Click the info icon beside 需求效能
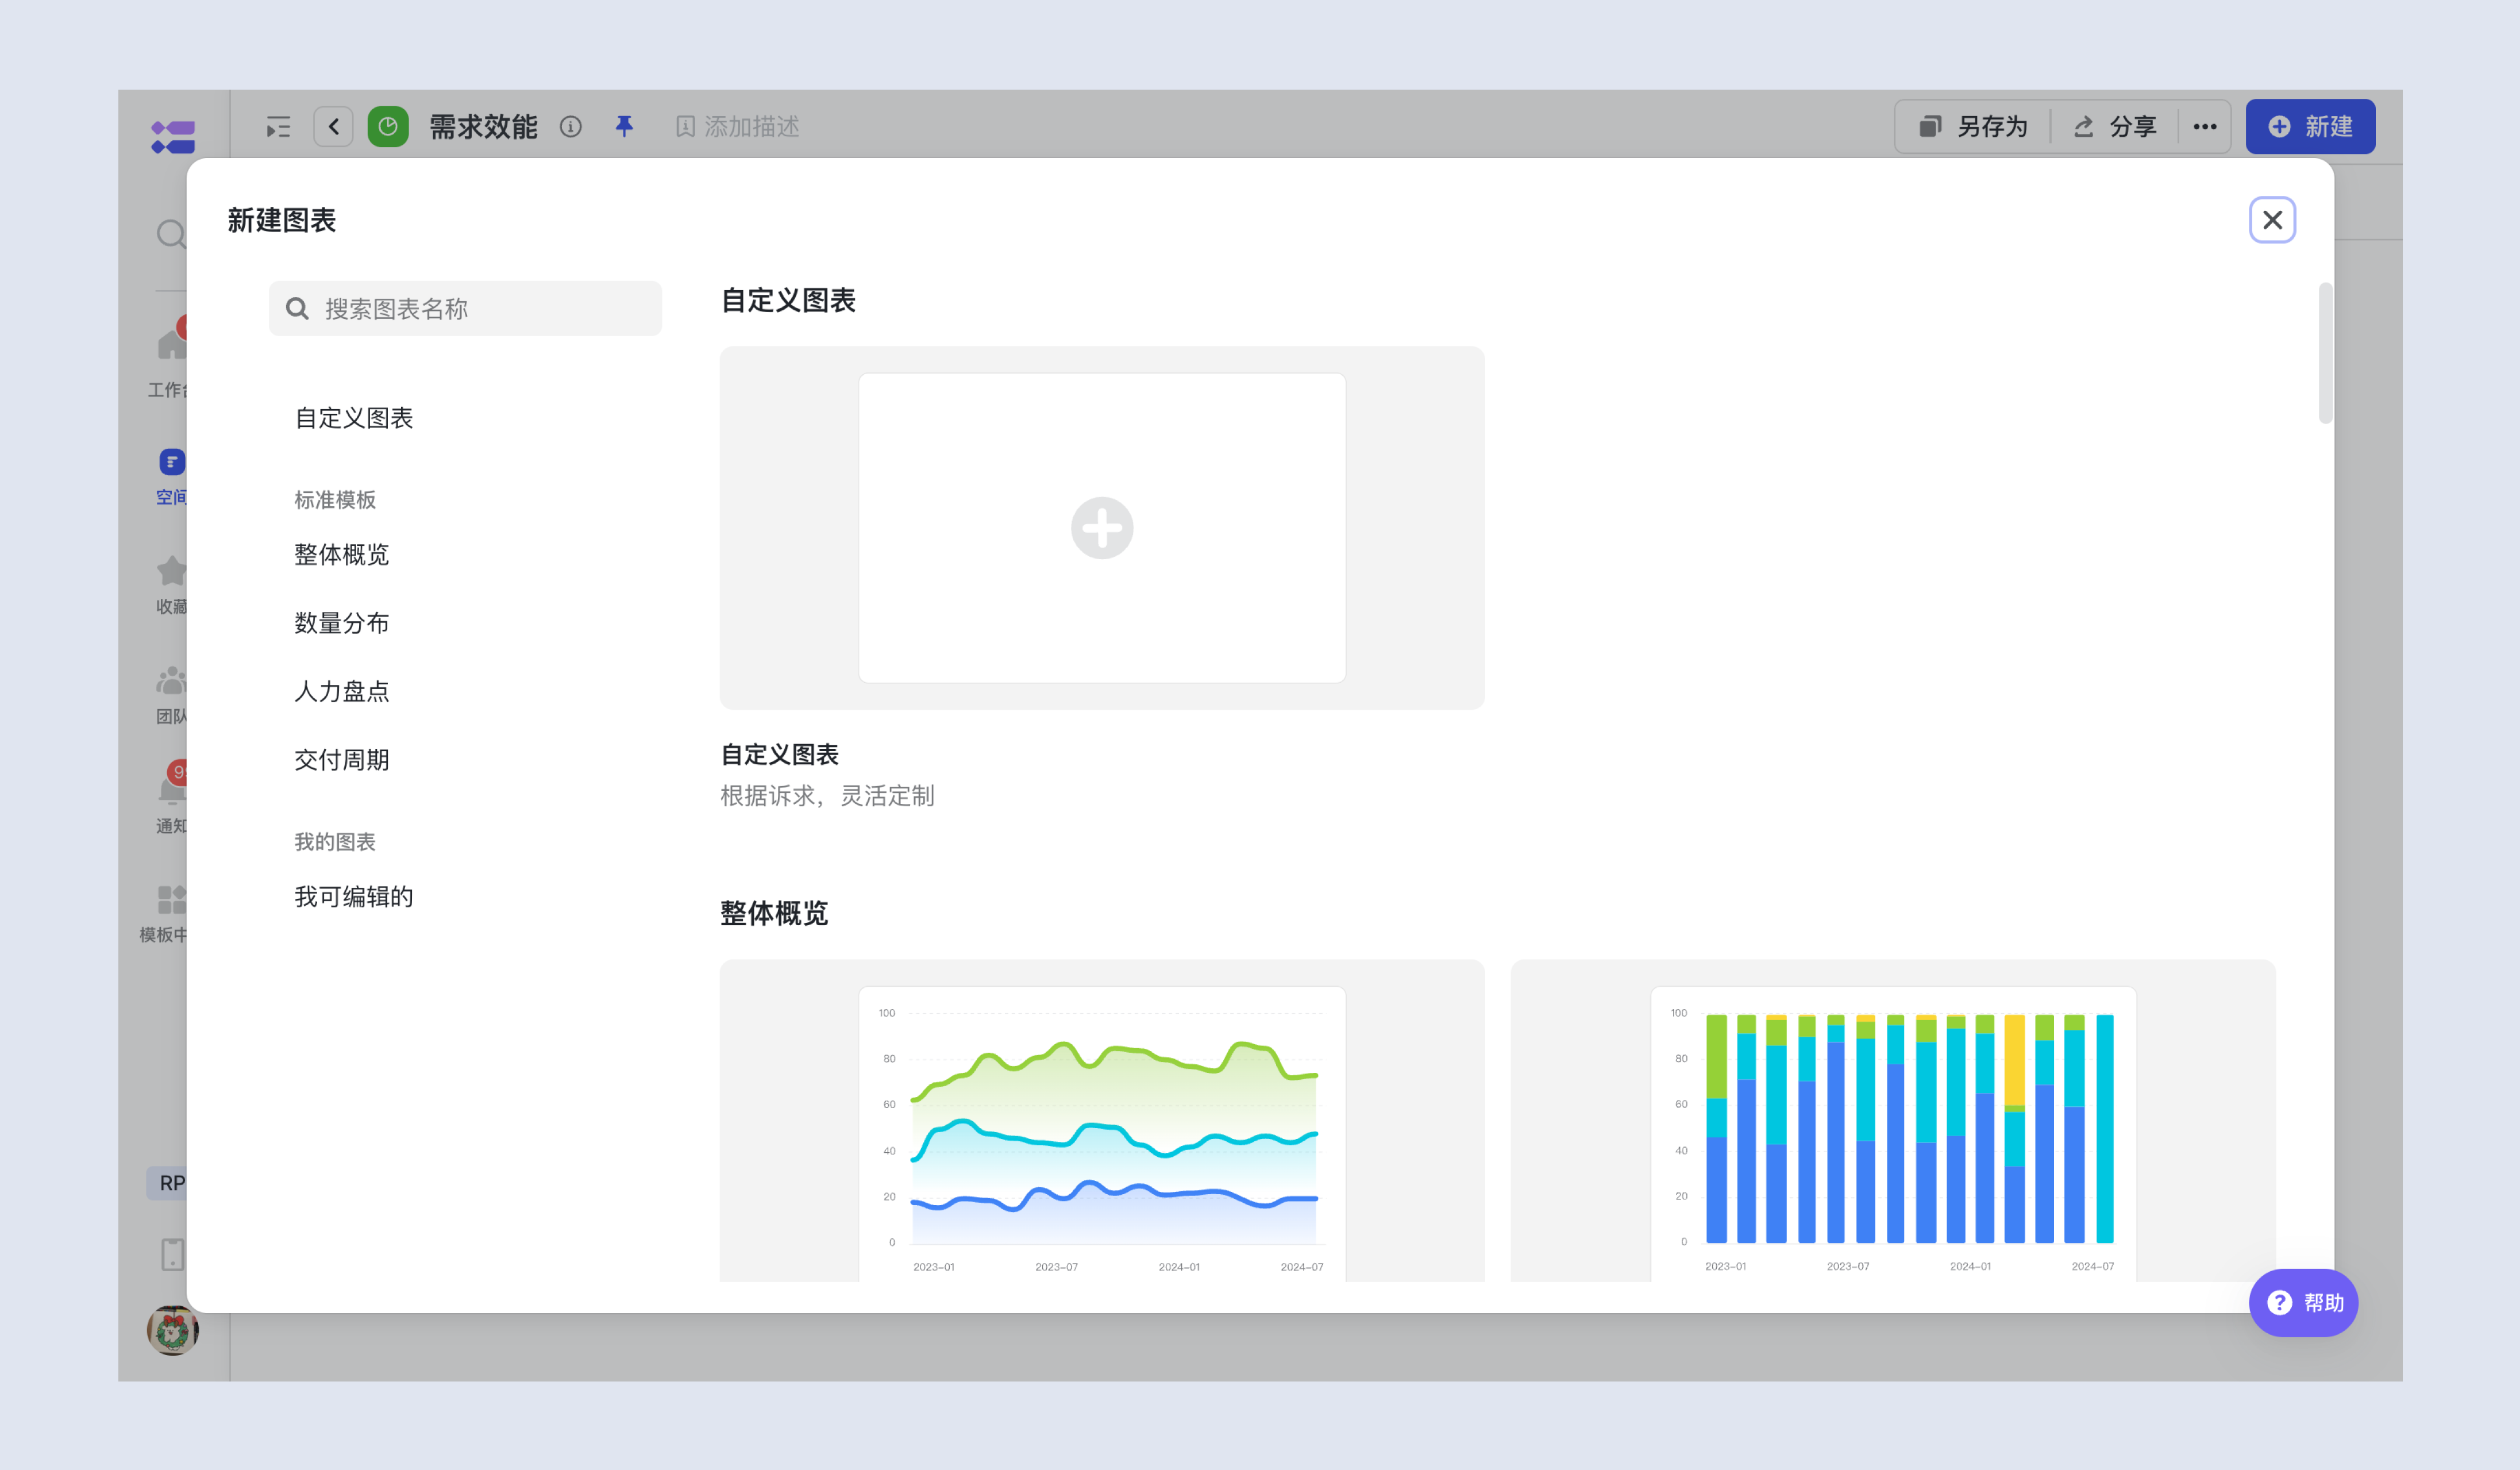Viewport: 2520px width, 1470px height. point(571,127)
